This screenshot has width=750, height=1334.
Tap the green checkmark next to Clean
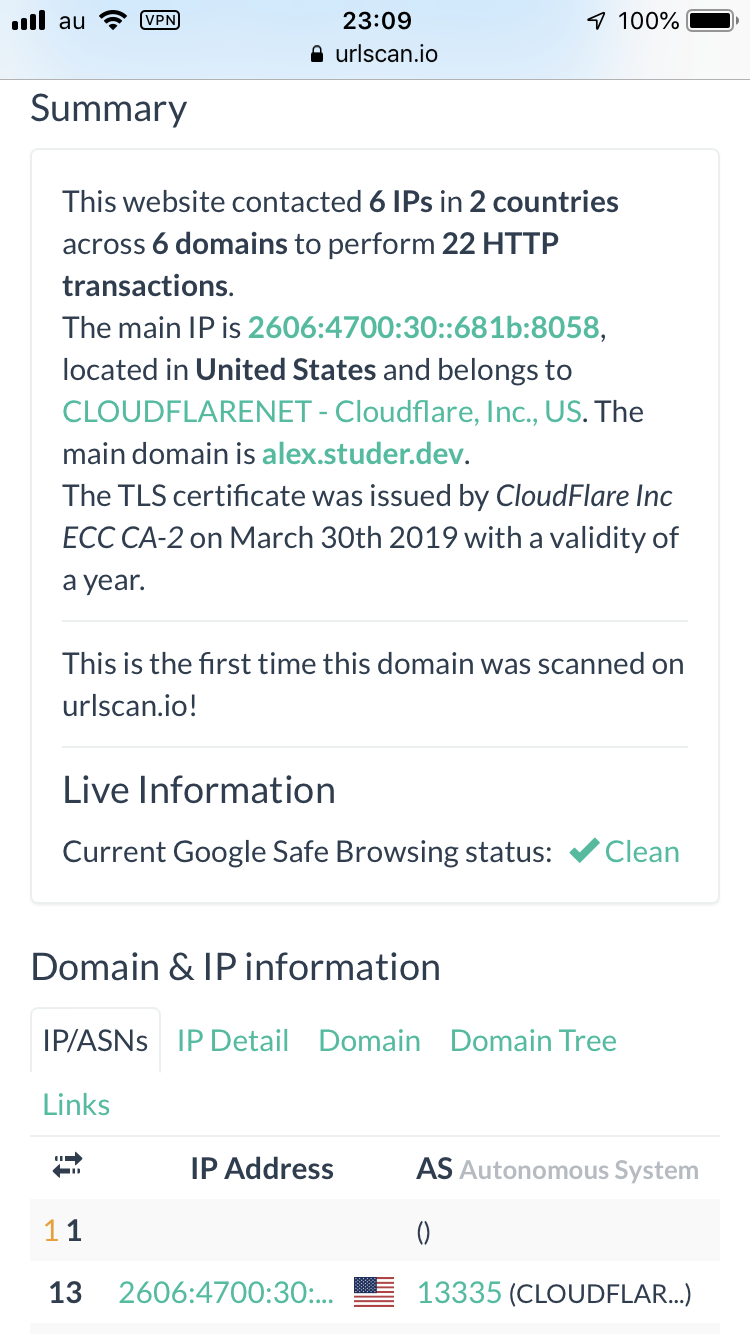pyautogui.click(x=584, y=852)
